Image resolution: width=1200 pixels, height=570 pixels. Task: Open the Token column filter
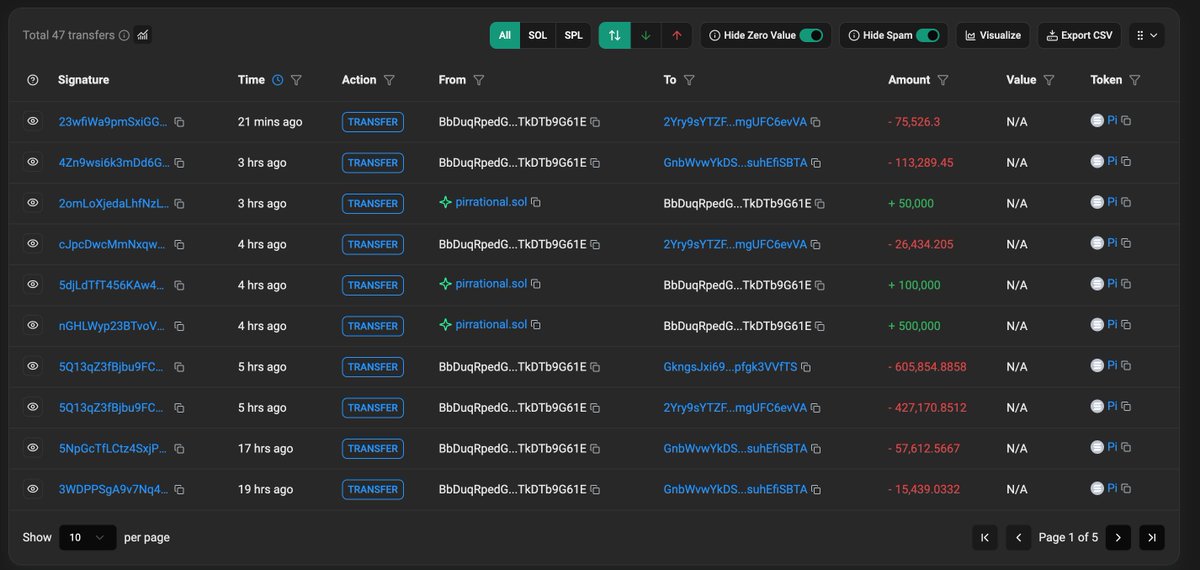[x=1135, y=80]
